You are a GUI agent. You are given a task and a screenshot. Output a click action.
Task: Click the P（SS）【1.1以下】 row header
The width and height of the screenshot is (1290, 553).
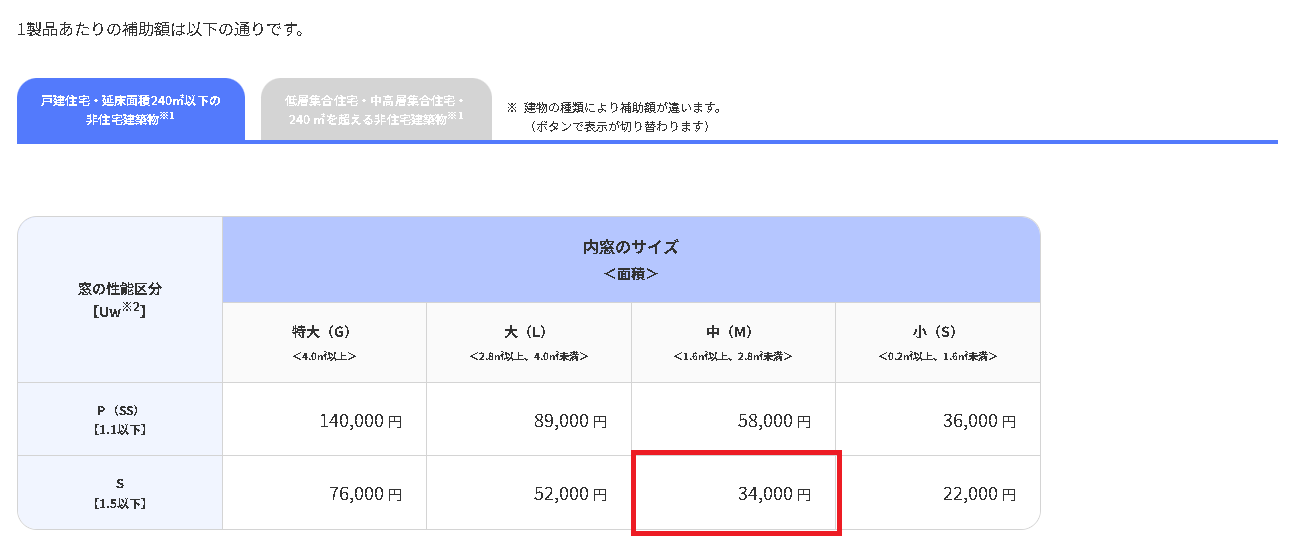point(120,419)
